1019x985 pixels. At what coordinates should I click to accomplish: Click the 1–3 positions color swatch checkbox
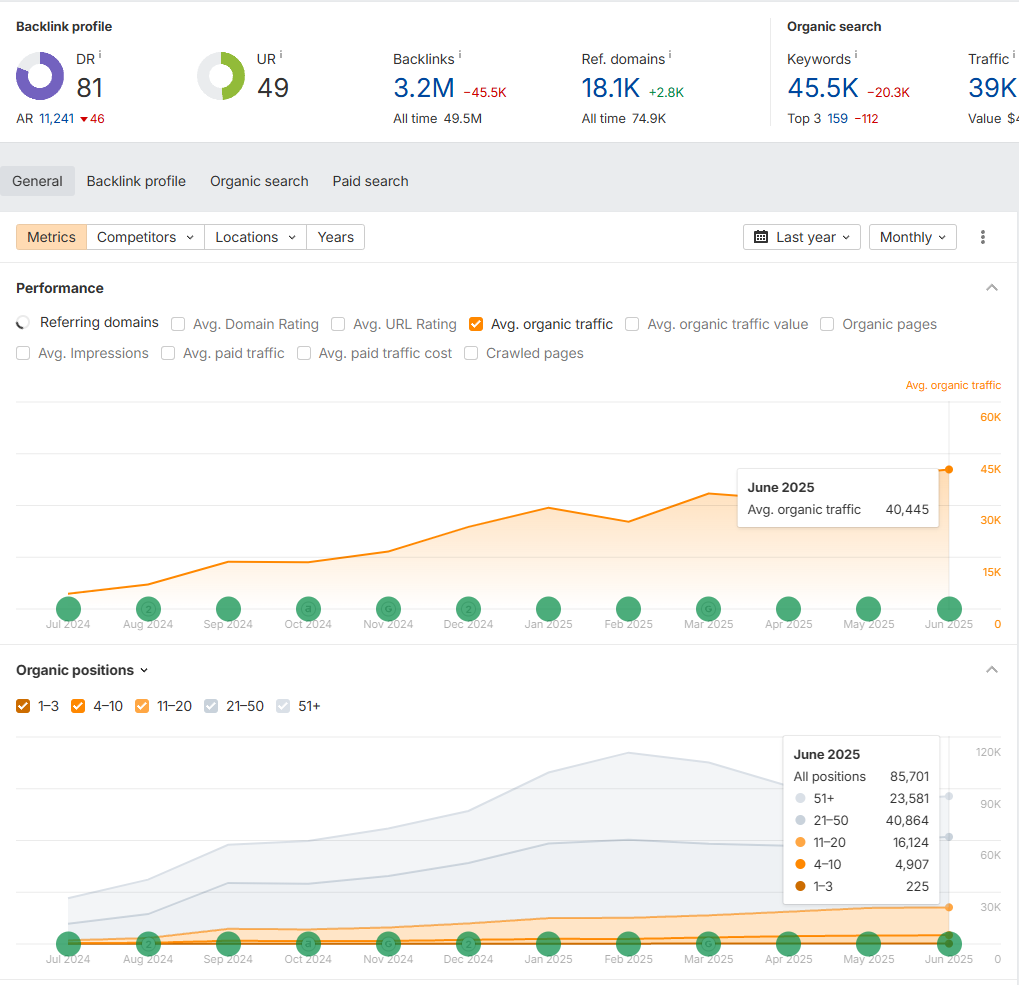pyautogui.click(x=23, y=706)
